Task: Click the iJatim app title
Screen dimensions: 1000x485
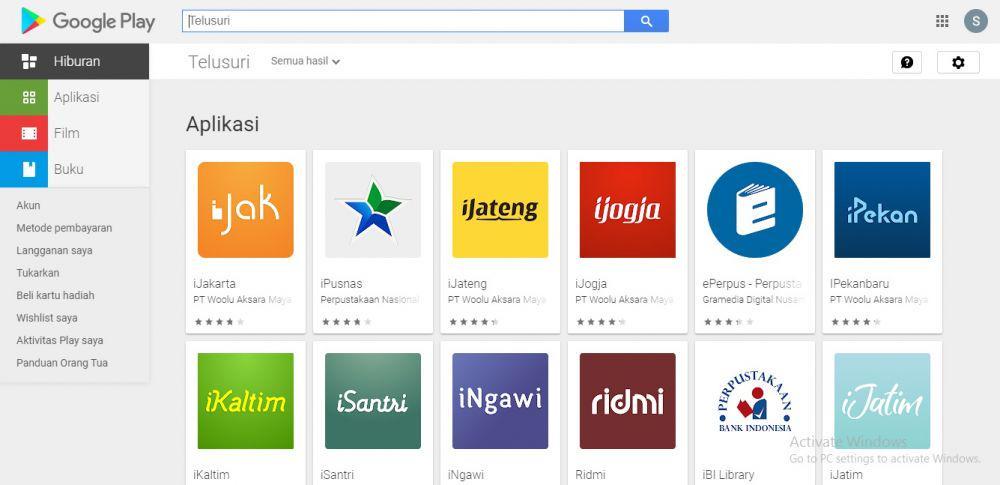Action: (x=846, y=475)
